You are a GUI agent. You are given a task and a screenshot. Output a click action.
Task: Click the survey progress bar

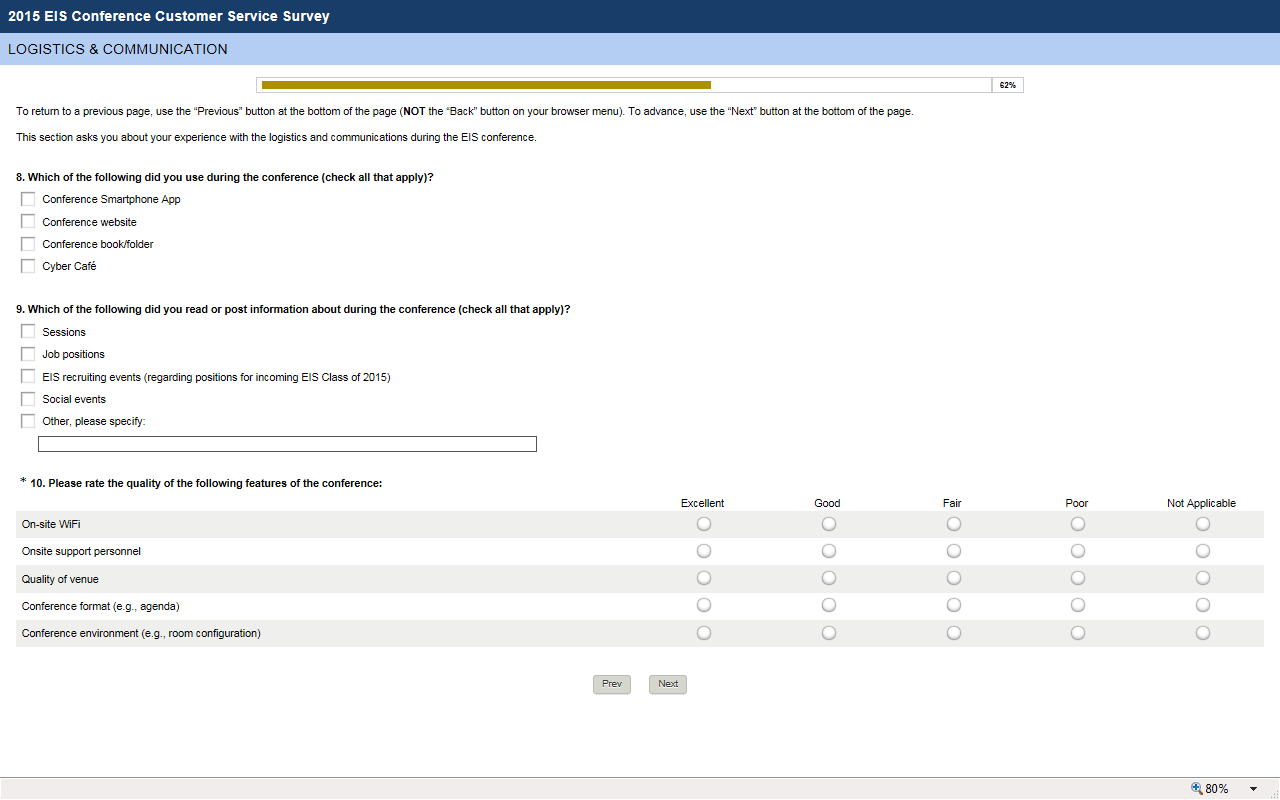(625, 85)
